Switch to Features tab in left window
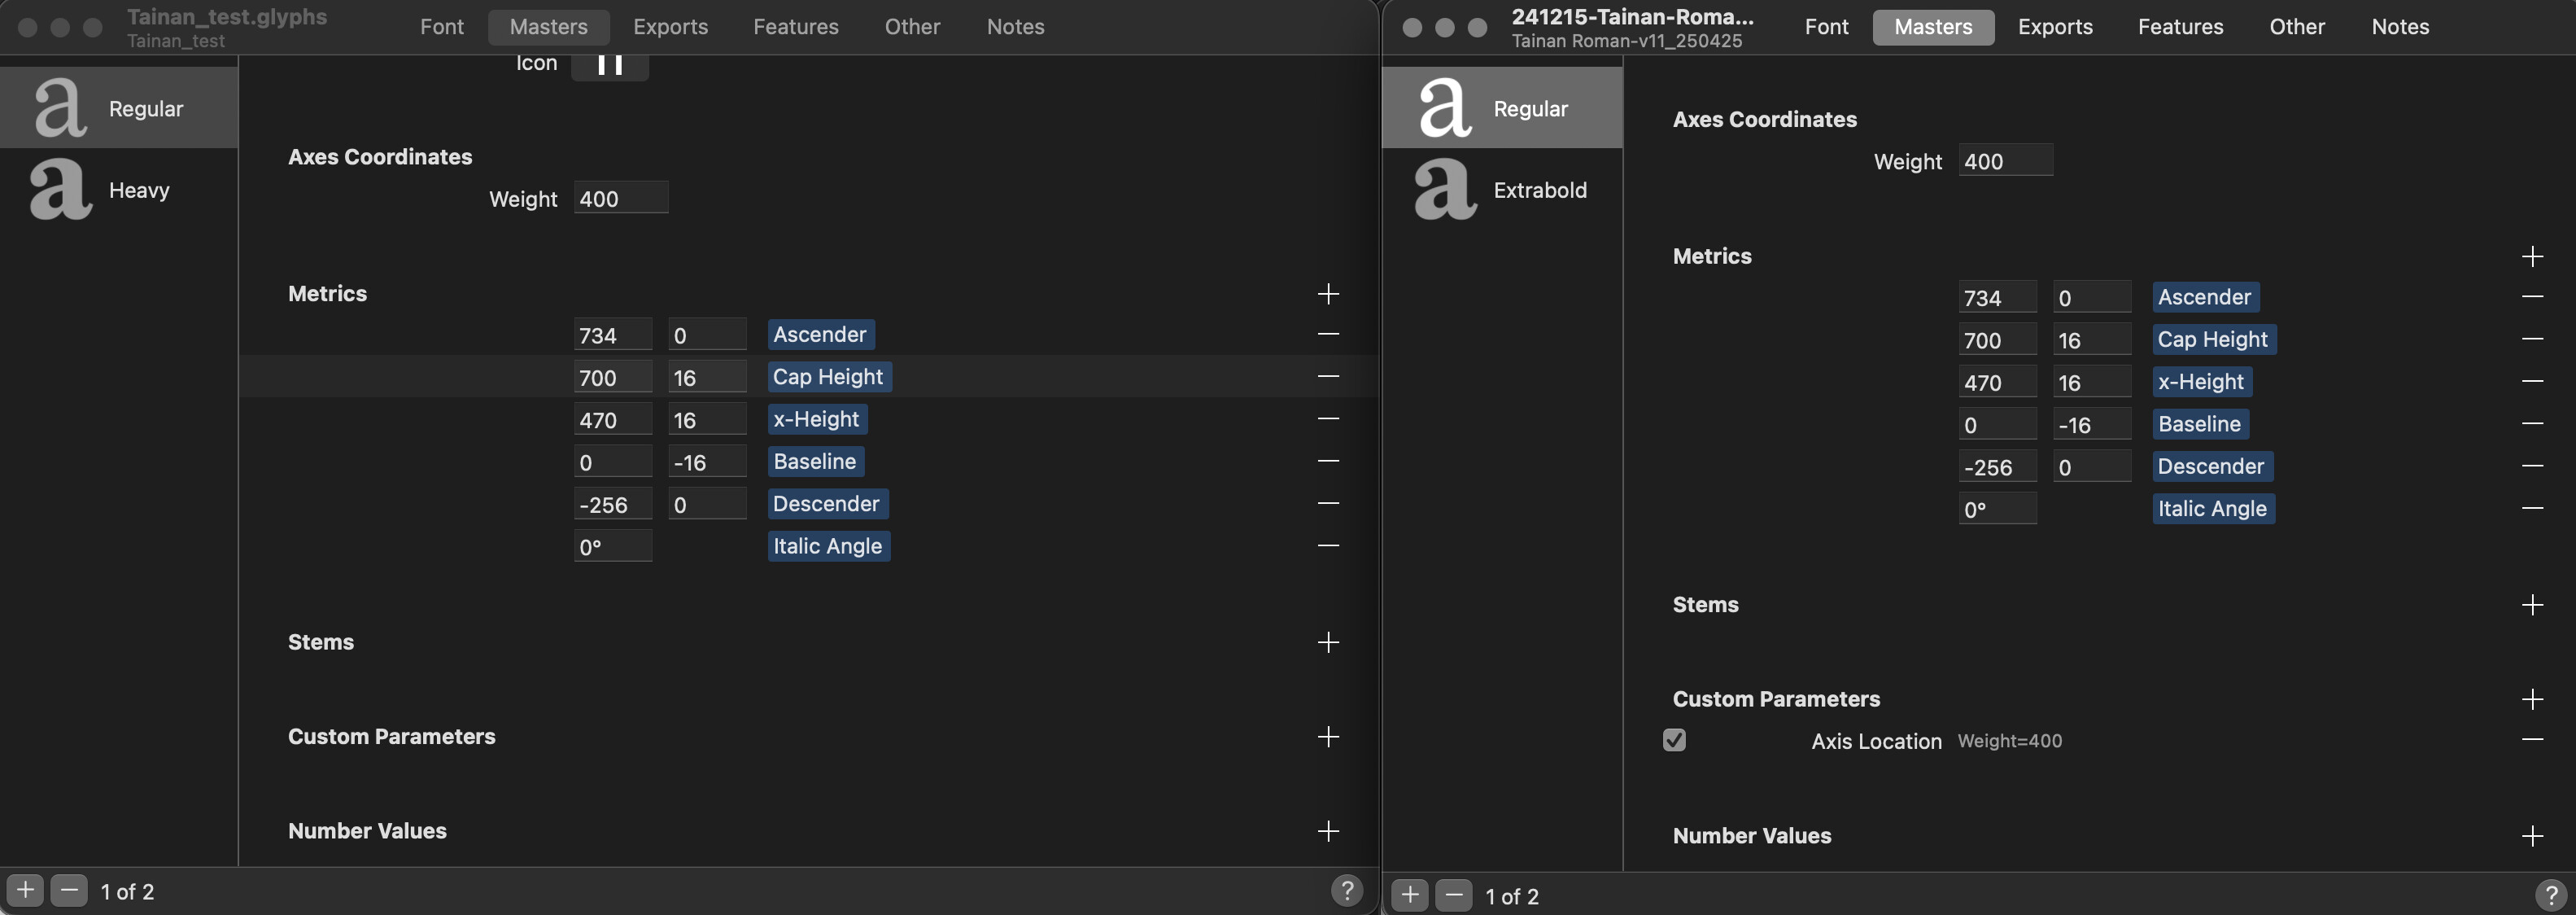The height and width of the screenshot is (915, 2576). tap(795, 27)
